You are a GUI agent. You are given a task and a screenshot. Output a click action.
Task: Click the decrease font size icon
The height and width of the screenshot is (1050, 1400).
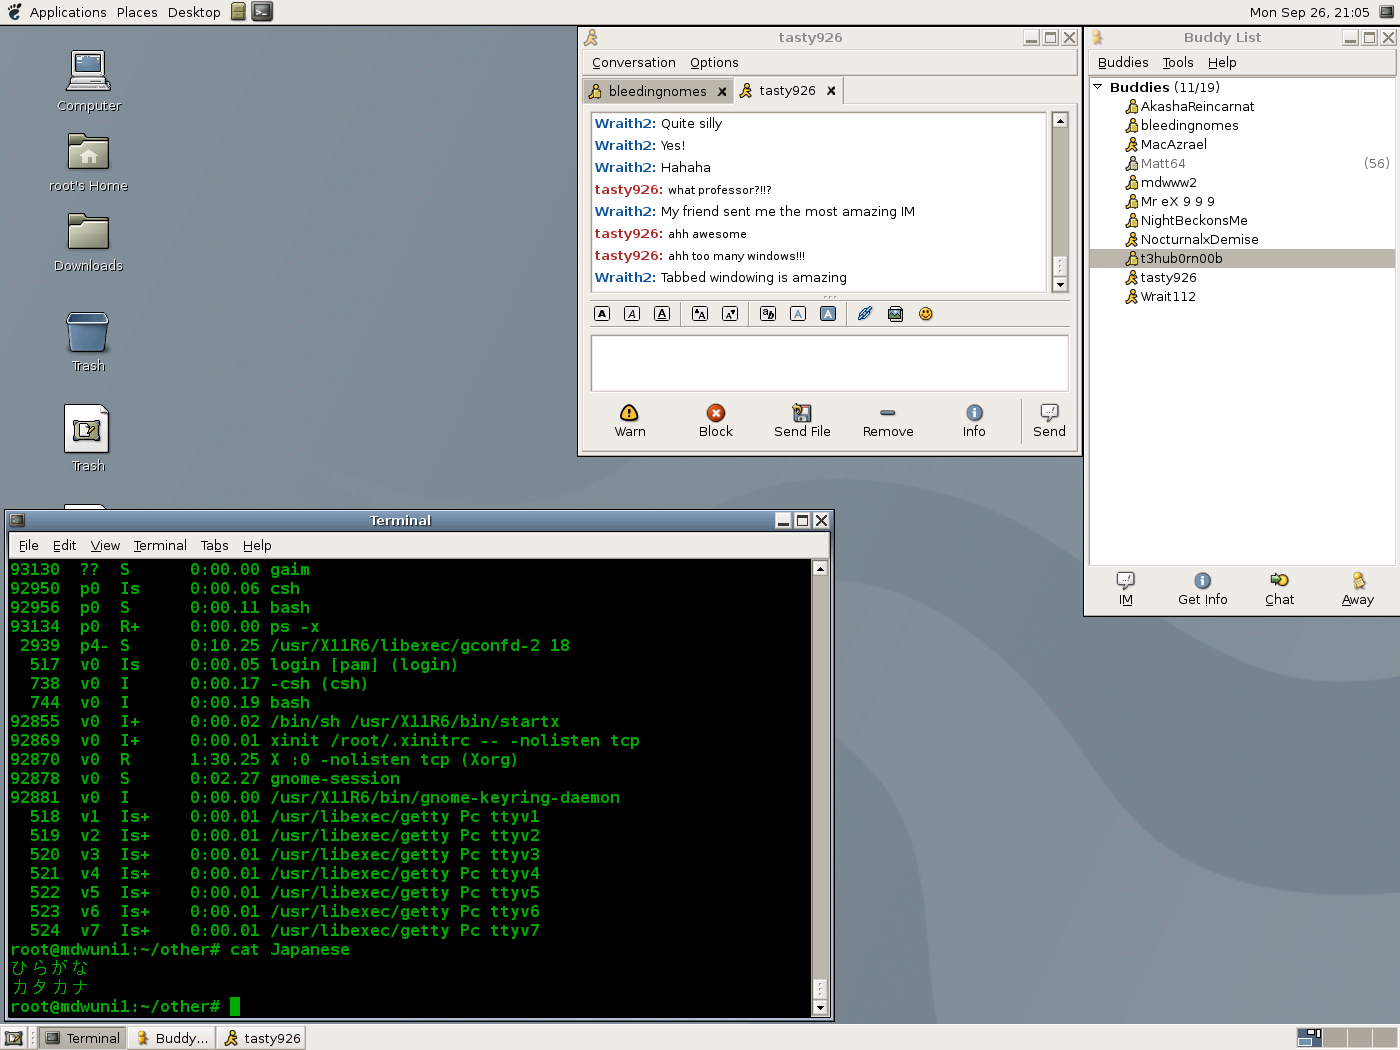(730, 314)
